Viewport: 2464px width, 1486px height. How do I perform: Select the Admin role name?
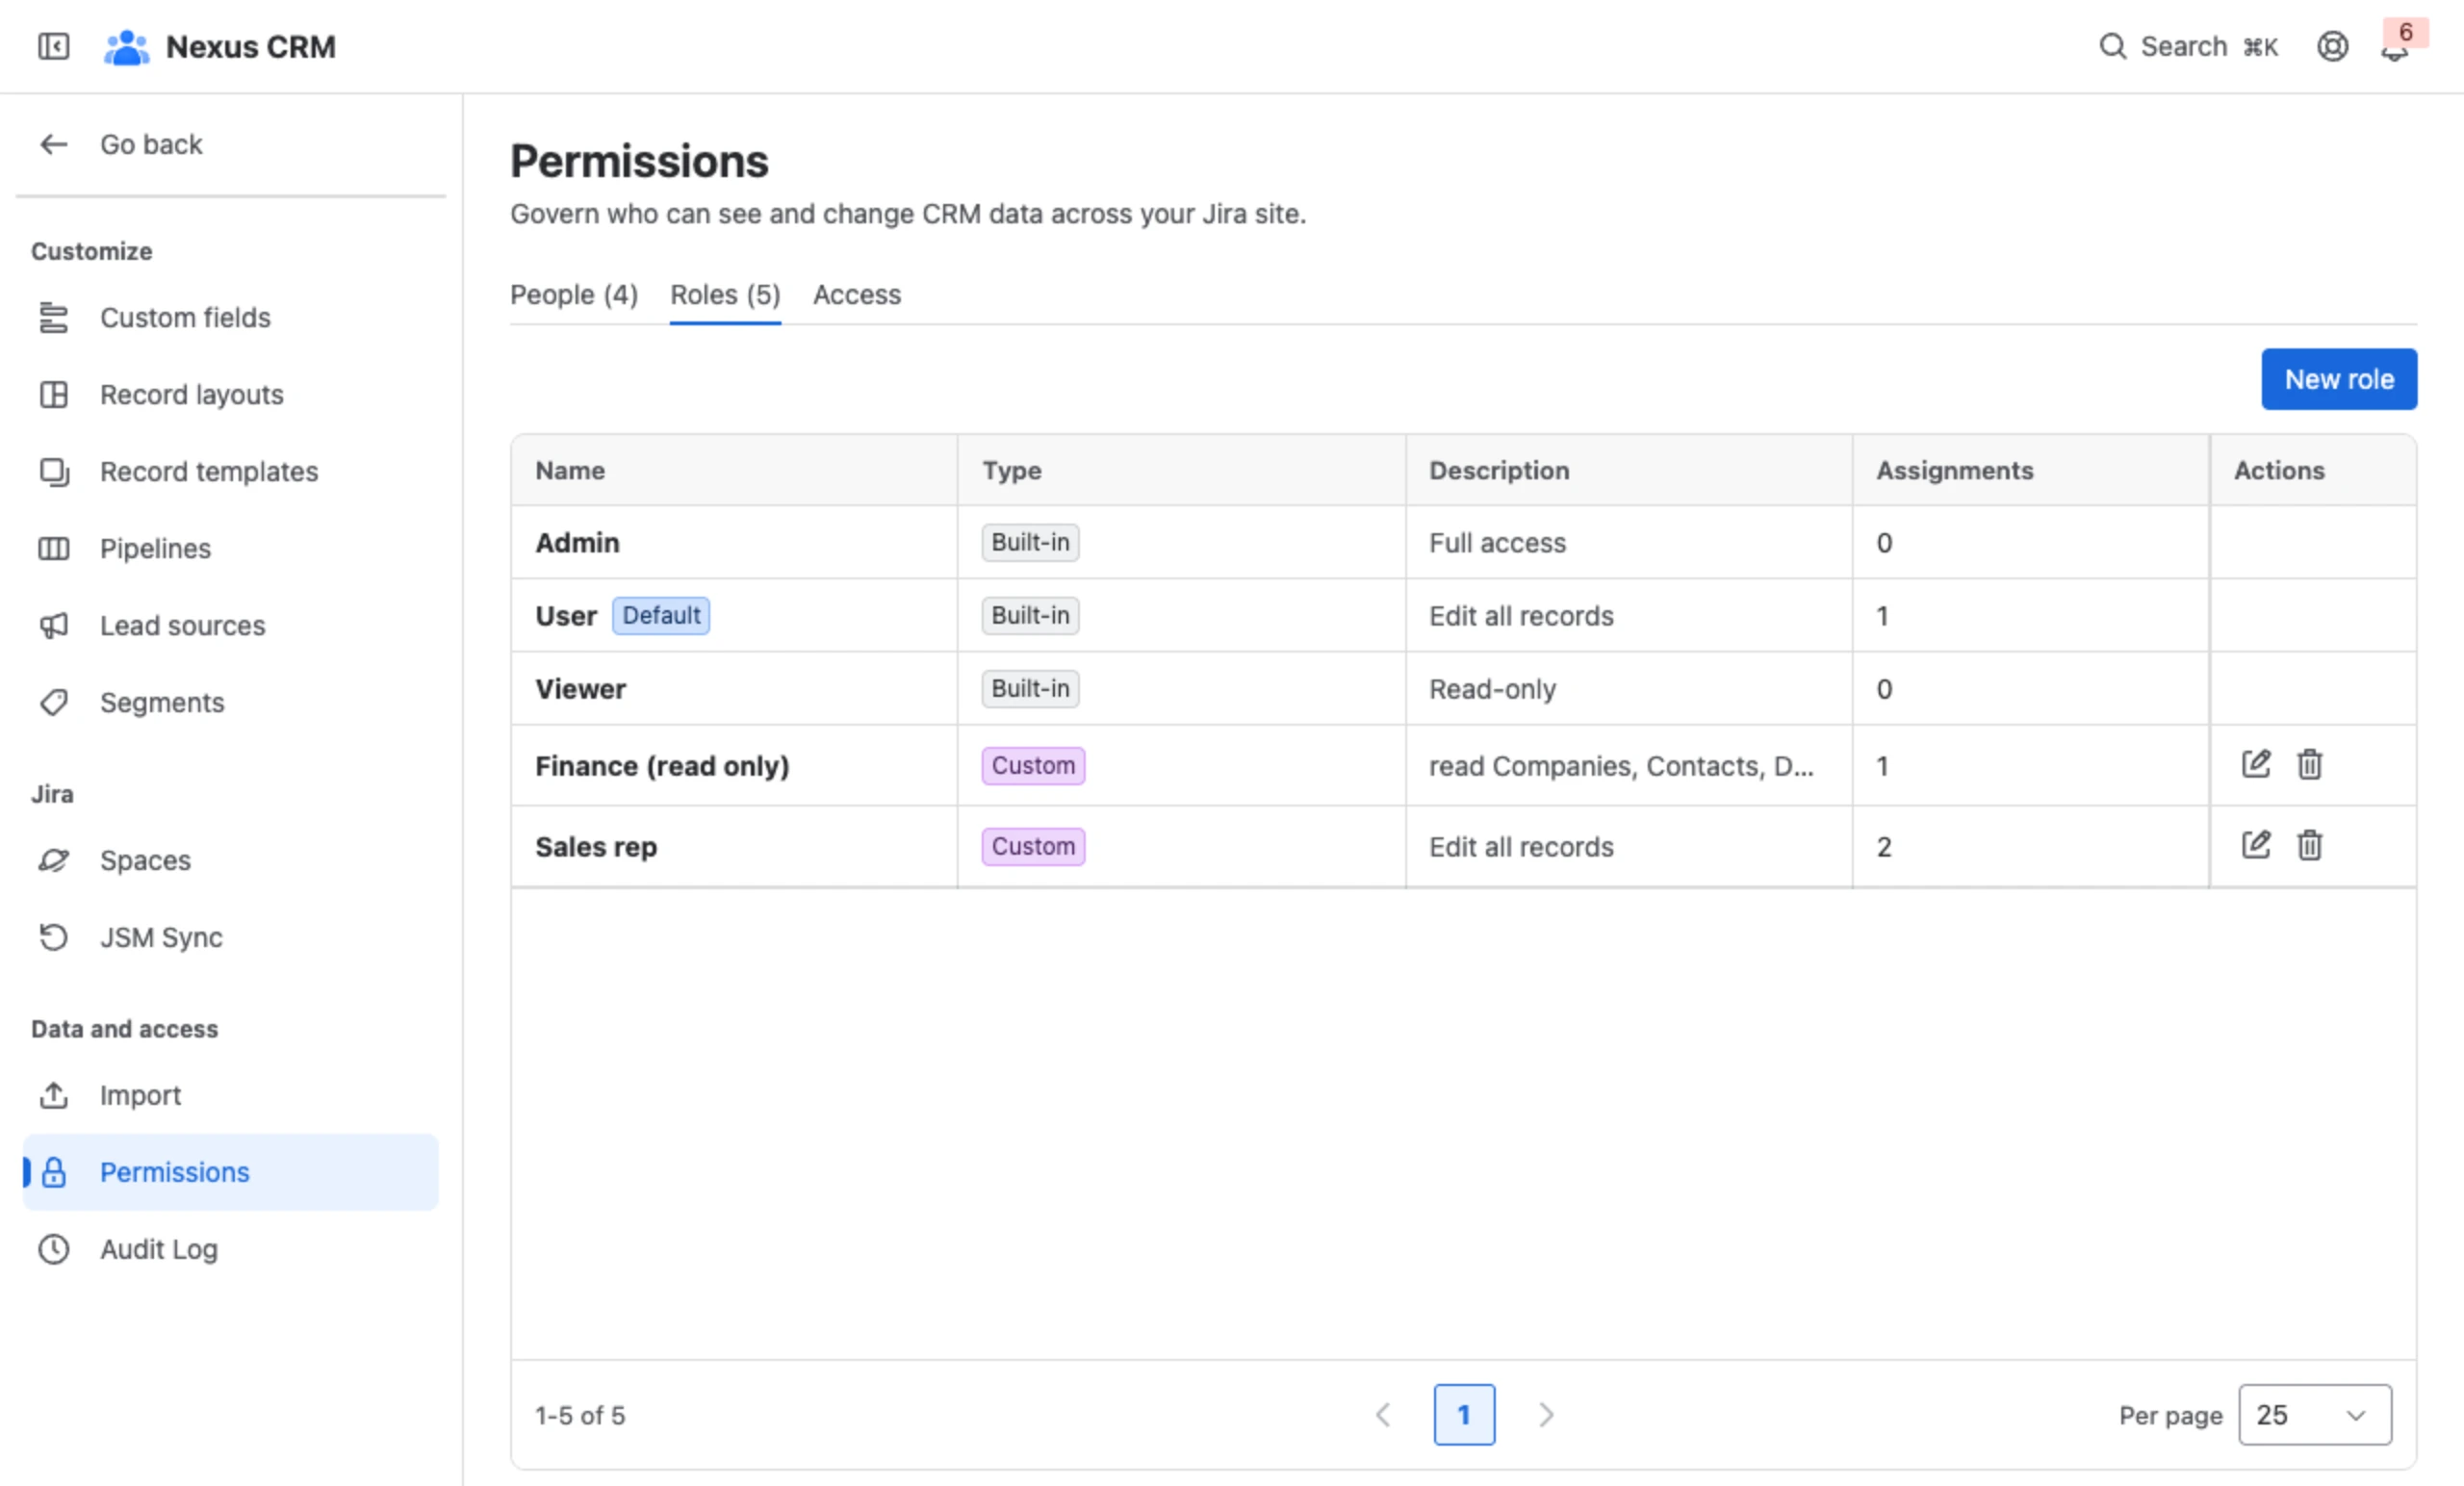point(577,542)
